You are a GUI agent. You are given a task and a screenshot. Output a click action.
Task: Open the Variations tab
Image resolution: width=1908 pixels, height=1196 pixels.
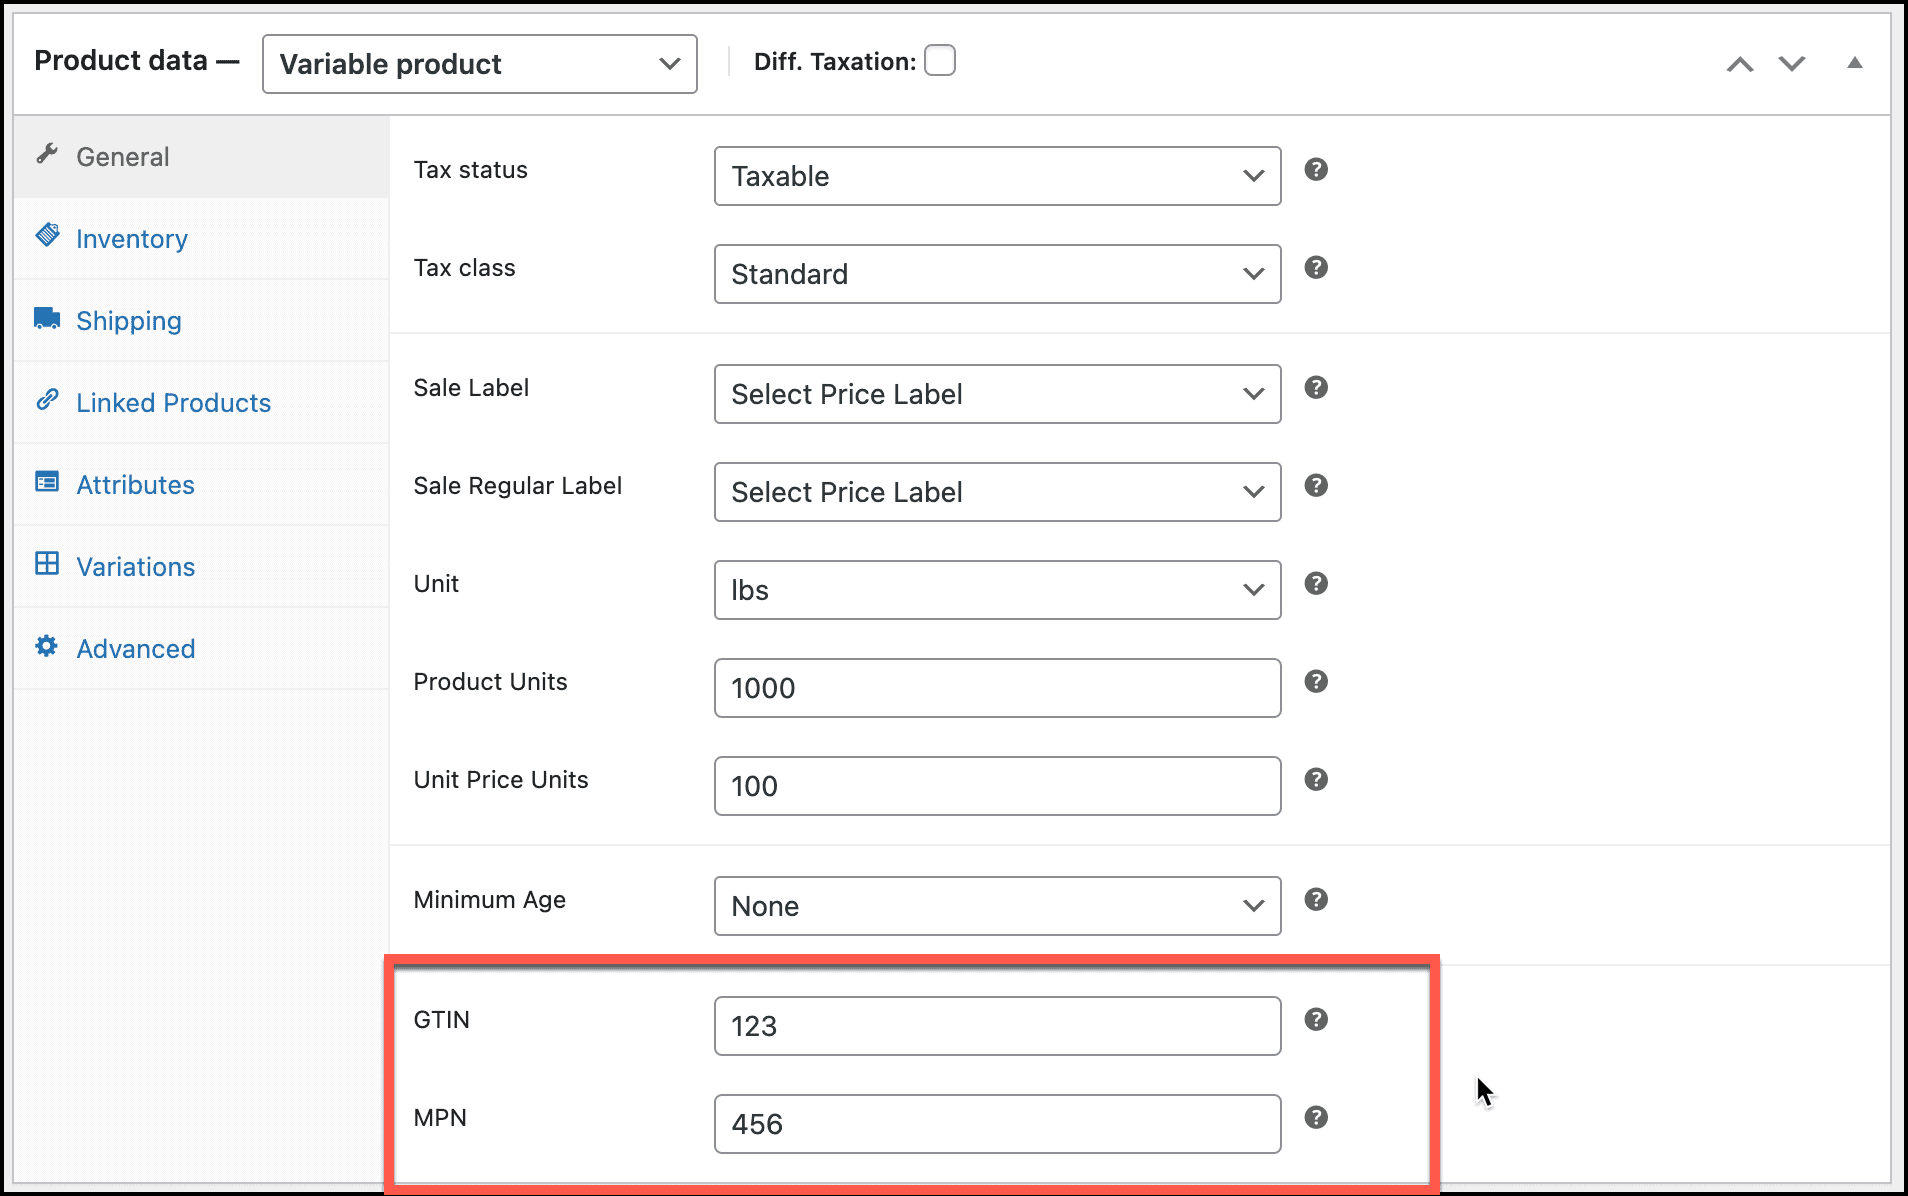(x=135, y=567)
